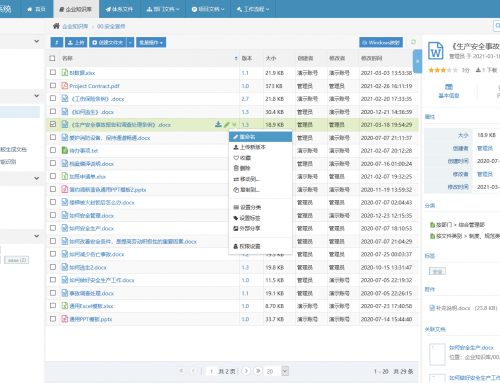Open Project Contract.pdf file link
The height and width of the screenshot is (383, 500).
[94, 86]
